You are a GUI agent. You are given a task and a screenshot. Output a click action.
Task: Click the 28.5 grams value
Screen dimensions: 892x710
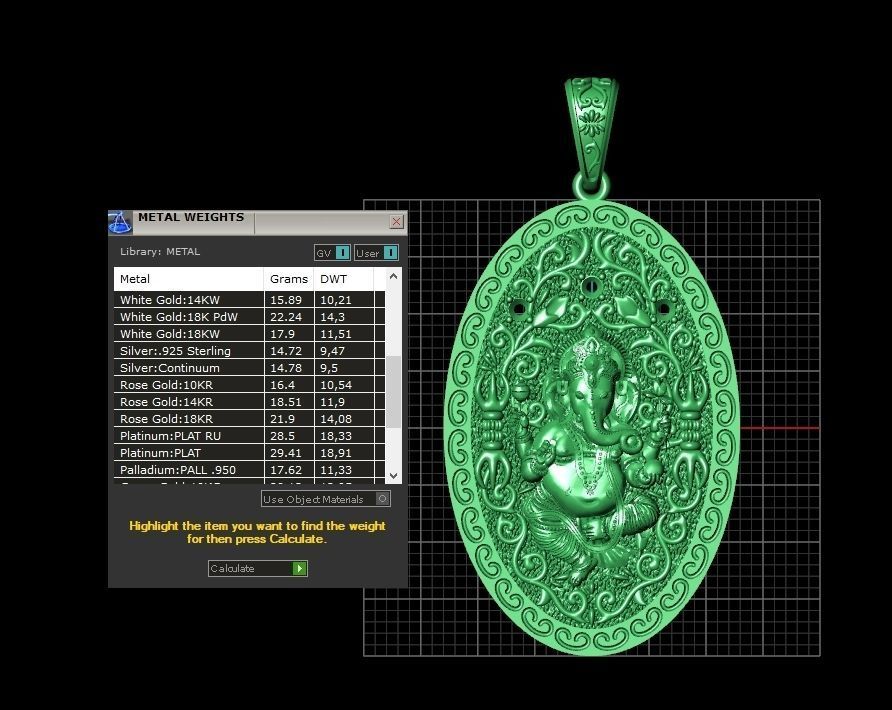click(x=282, y=436)
